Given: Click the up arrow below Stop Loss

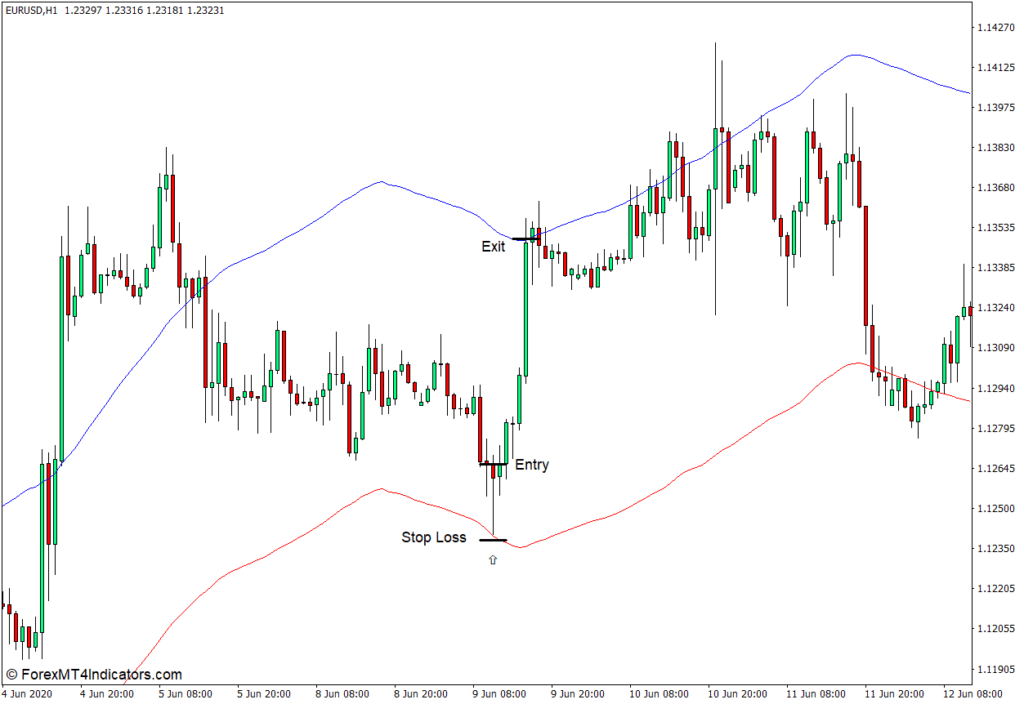Looking at the screenshot, I should [492, 560].
